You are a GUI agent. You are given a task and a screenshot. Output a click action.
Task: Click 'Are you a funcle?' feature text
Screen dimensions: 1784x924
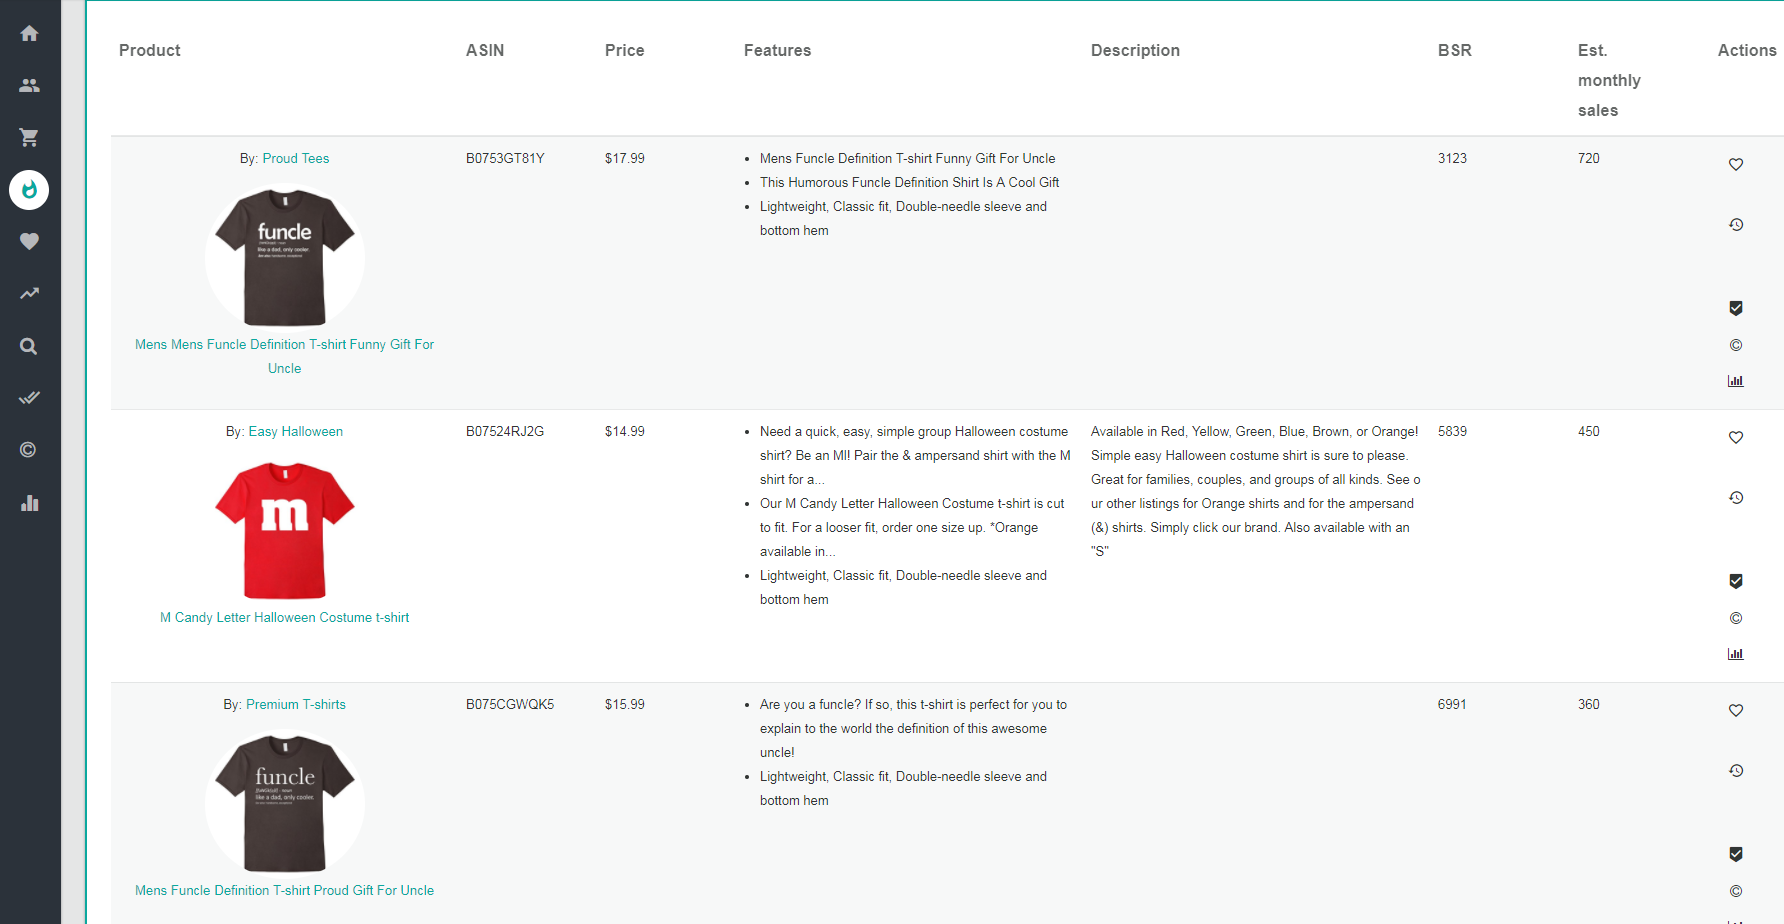[x=913, y=728]
